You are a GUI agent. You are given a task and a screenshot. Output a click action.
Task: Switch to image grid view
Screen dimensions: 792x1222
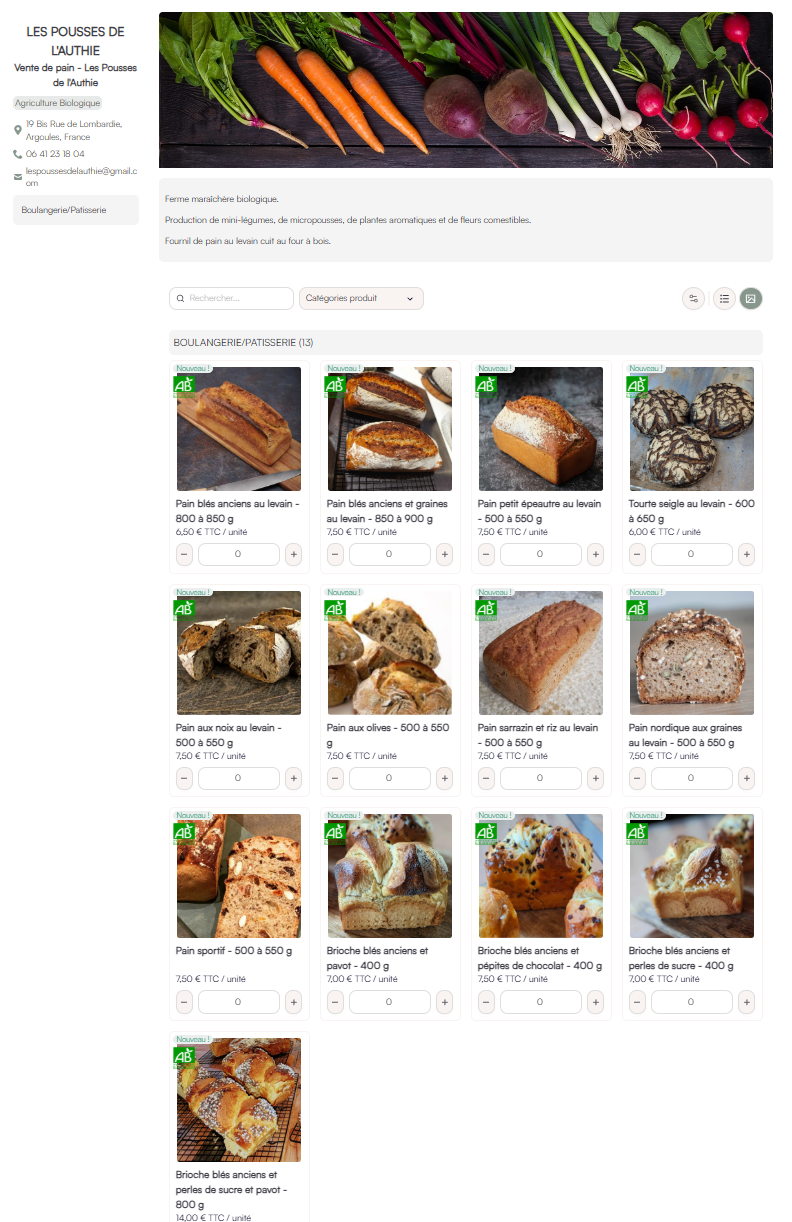(751, 298)
